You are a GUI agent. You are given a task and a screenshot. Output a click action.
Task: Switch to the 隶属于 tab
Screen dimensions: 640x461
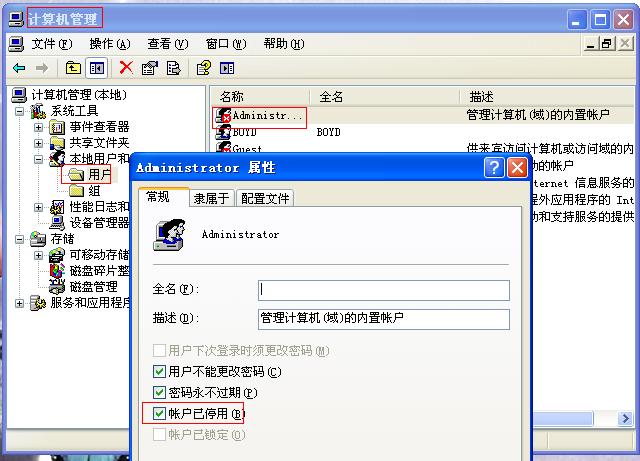211,198
